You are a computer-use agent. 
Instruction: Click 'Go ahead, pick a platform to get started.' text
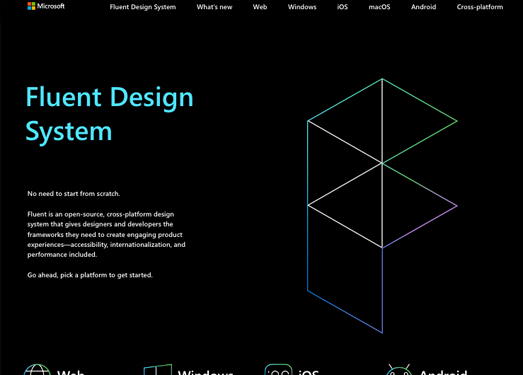click(x=90, y=275)
